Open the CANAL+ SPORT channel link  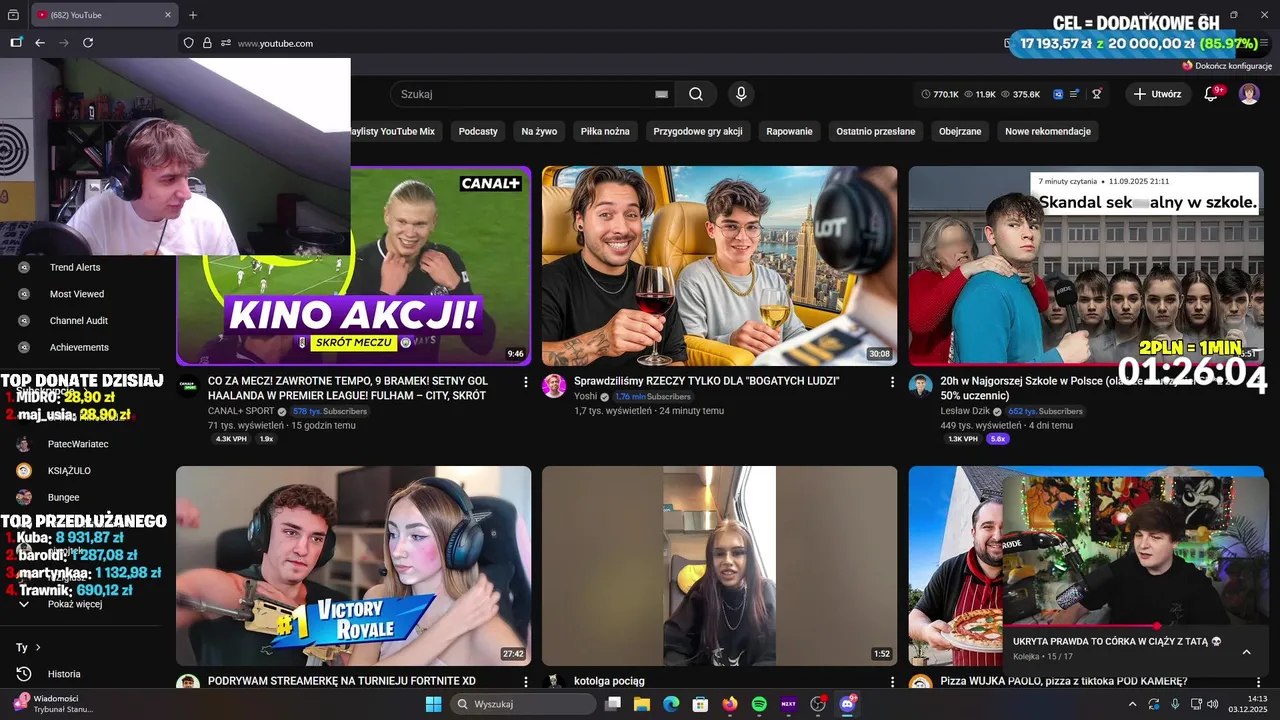pyautogui.click(x=240, y=411)
